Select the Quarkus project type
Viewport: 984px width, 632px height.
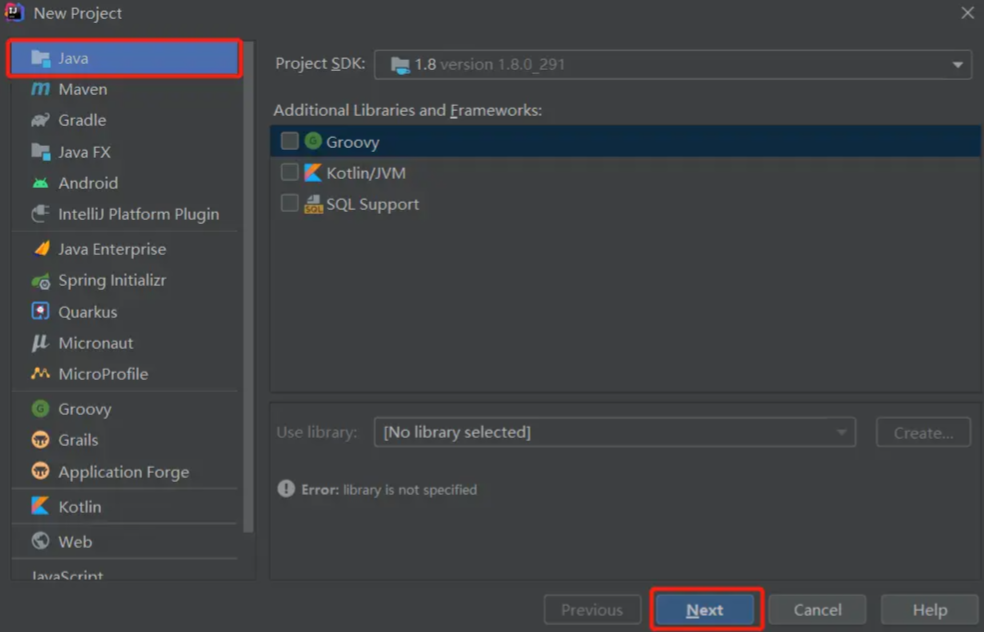(124, 312)
